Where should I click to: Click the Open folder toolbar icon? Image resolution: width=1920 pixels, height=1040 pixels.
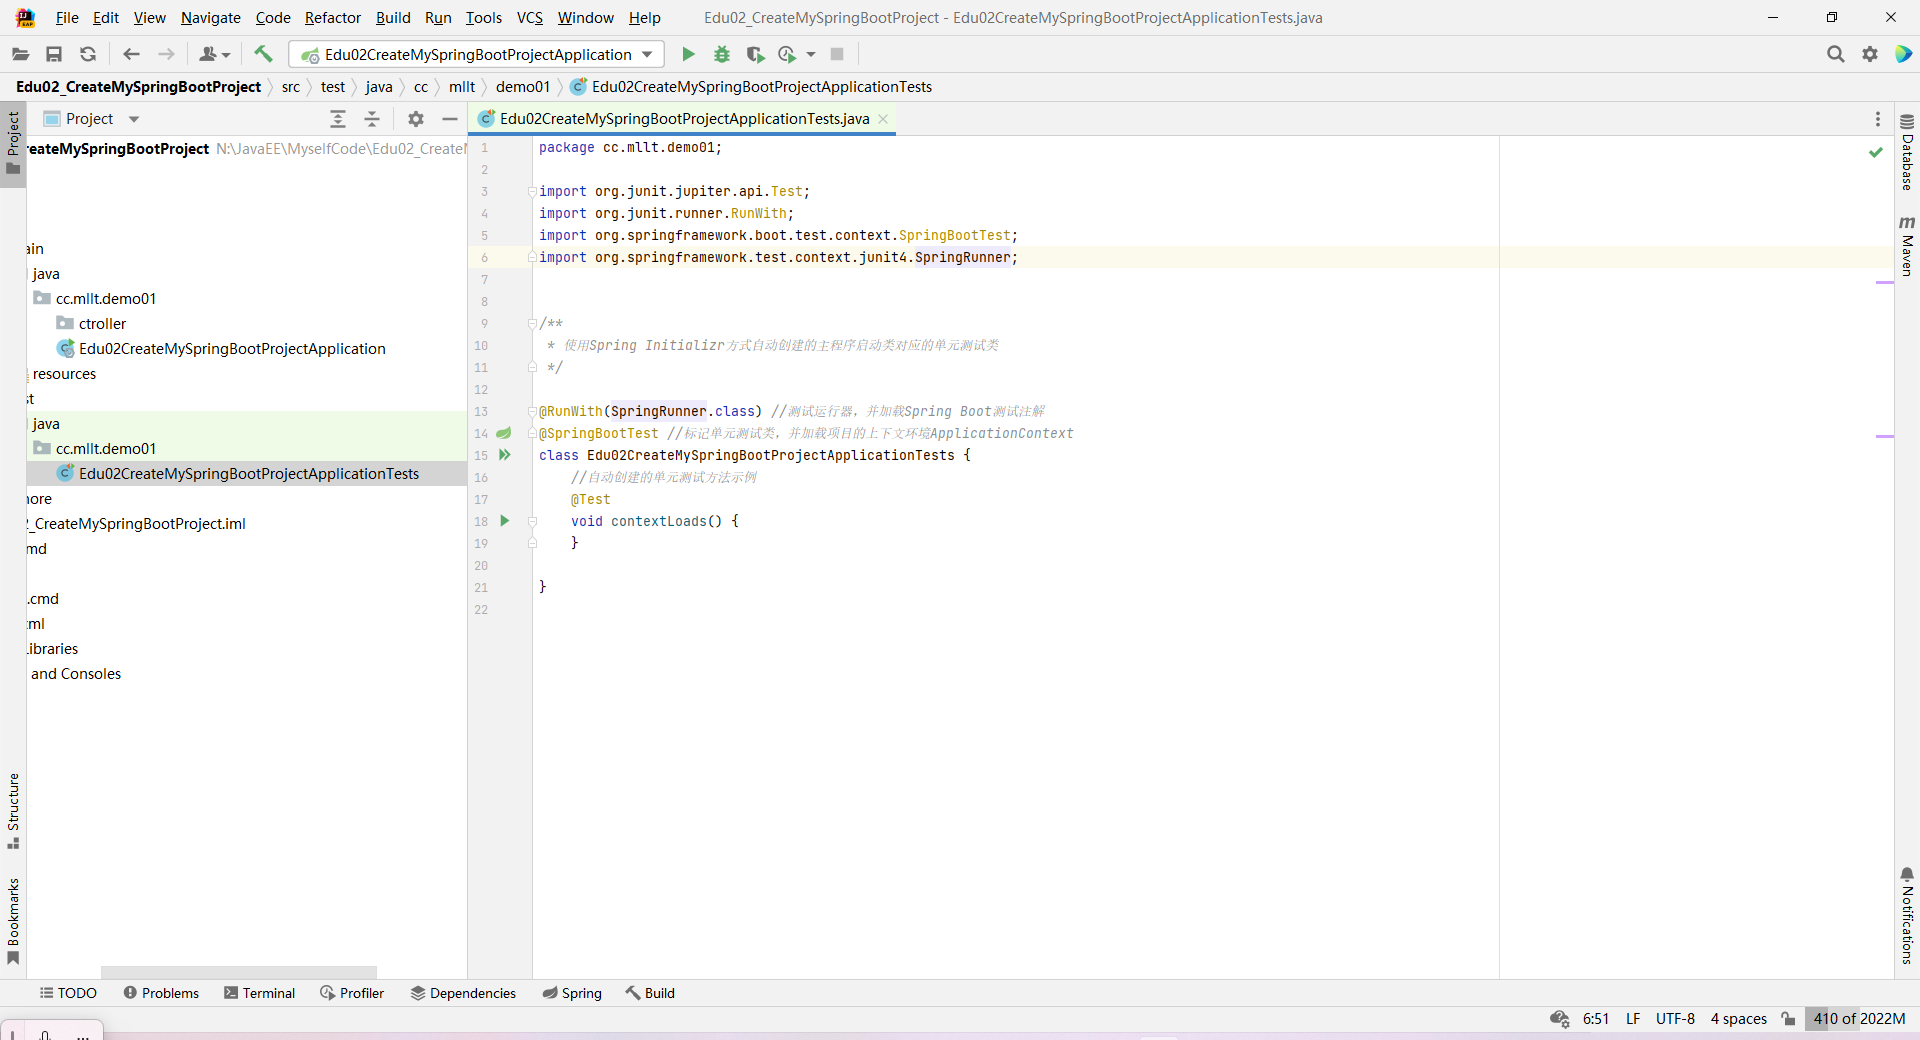tap(20, 54)
